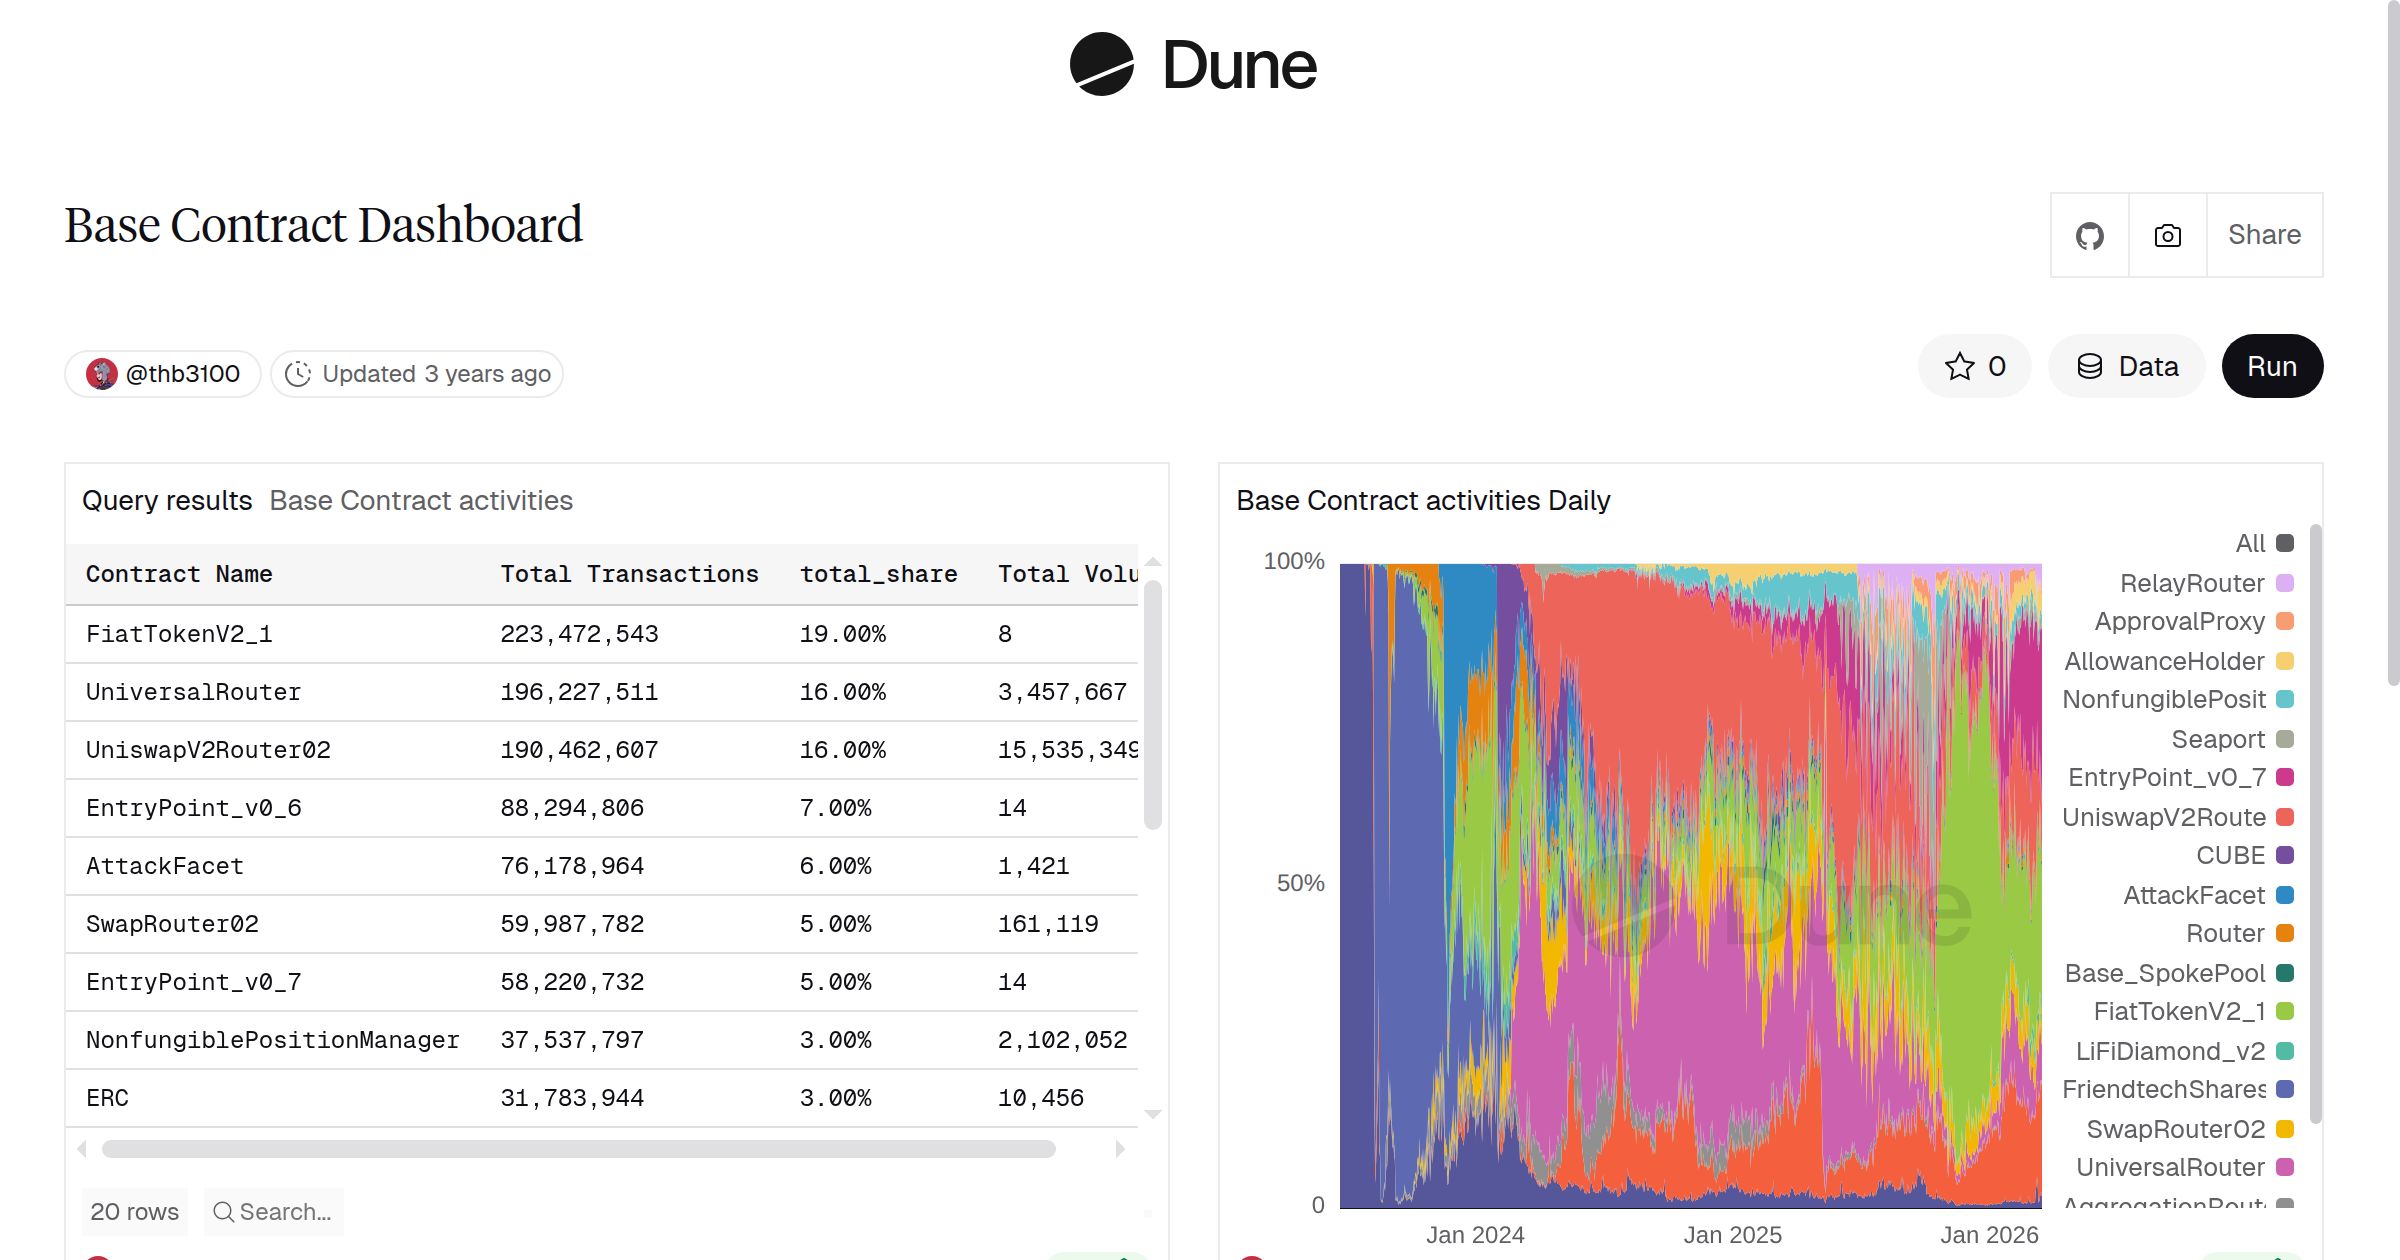2400x1260 pixels.
Task: Open the Data panel via the database icon
Action: (2091, 366)
